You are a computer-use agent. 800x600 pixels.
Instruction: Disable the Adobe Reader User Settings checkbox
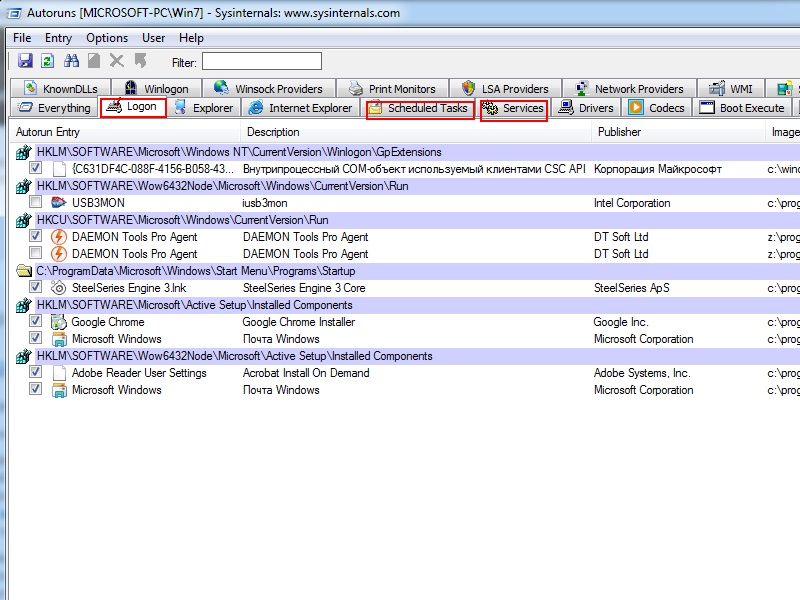pos(36,373)
